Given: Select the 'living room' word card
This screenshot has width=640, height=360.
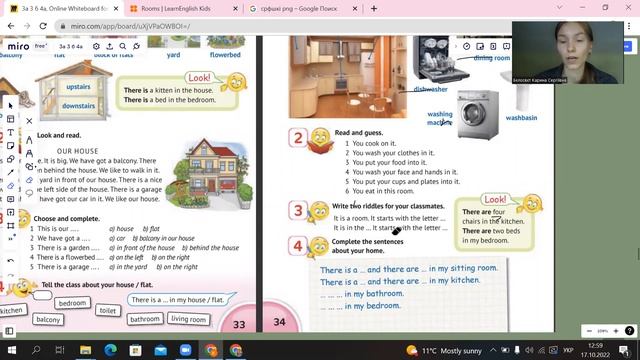Looking at the screenshot, I should coord(189,319).
